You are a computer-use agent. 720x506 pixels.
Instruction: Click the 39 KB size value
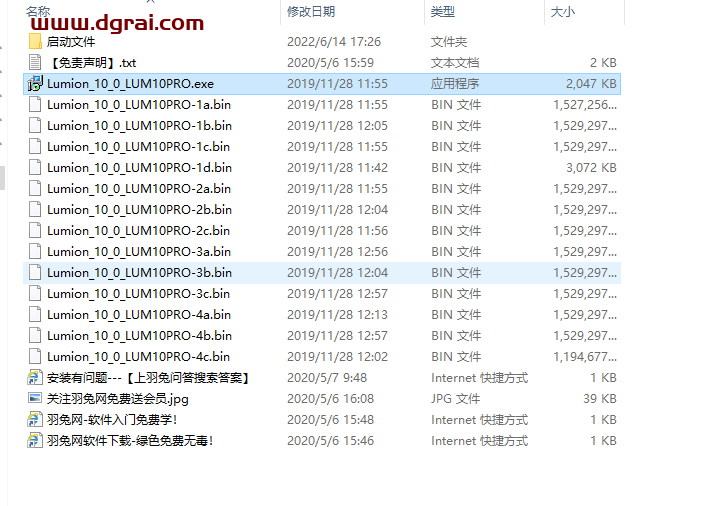tap(600, 399)
